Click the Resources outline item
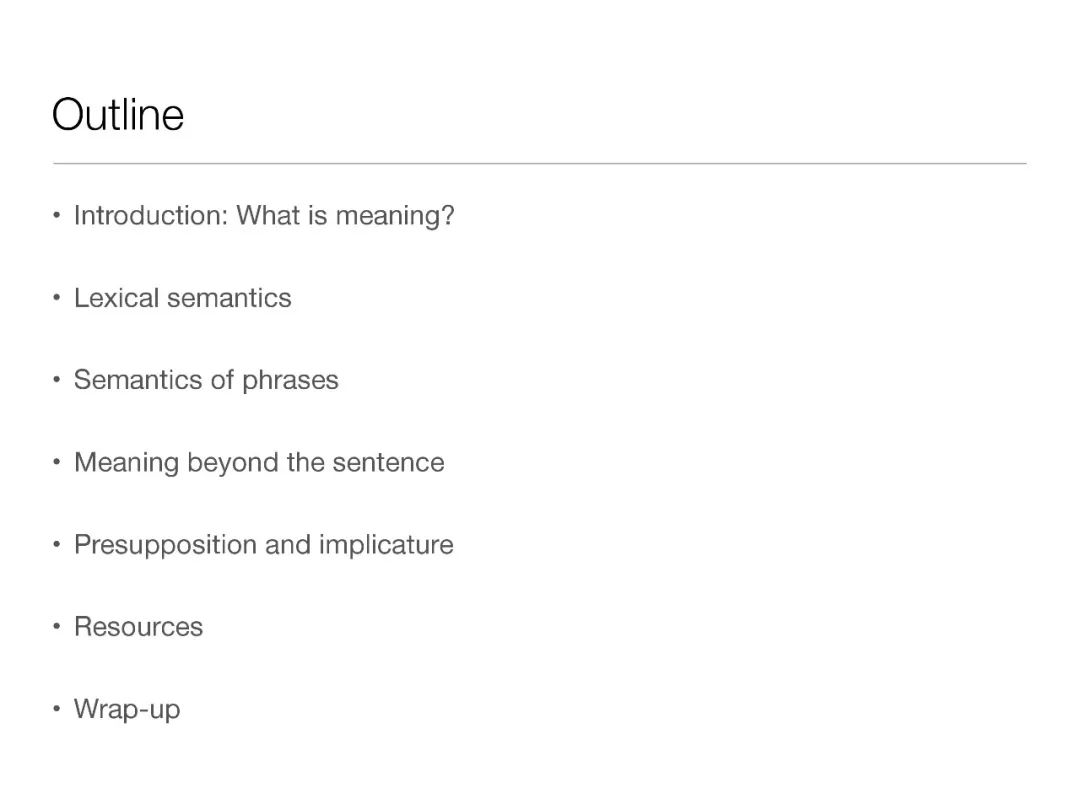The width and height of the screenshot is (1080, 810). click(x=138, y=627)
